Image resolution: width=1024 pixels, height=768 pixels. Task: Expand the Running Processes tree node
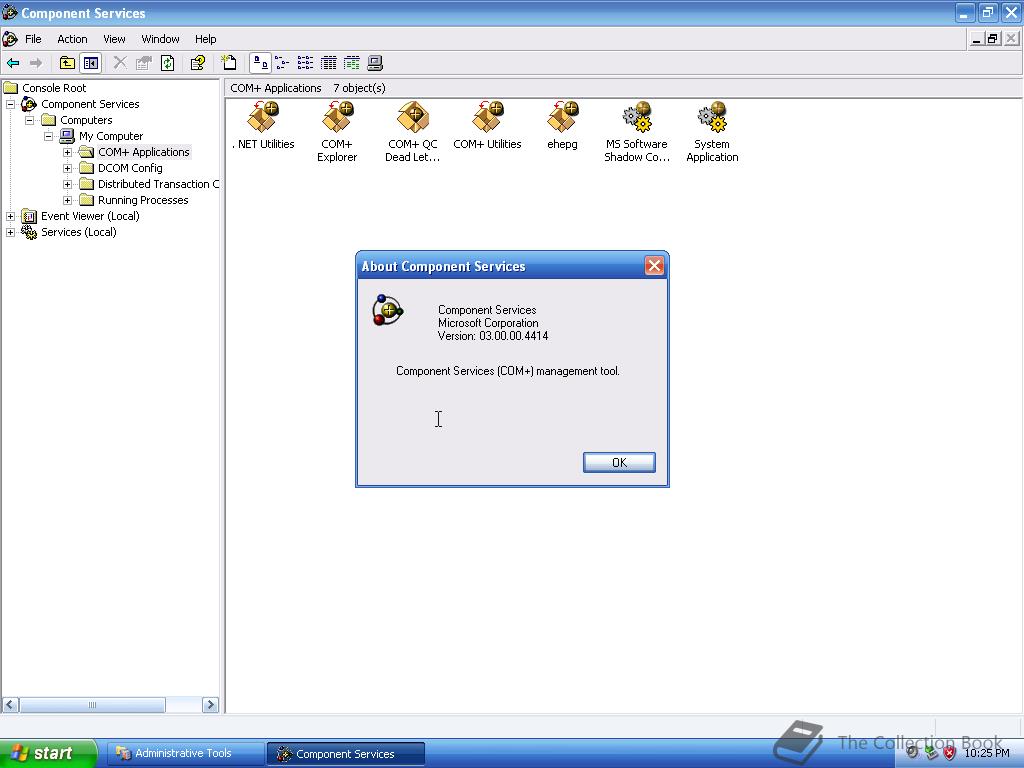point(67,200)
